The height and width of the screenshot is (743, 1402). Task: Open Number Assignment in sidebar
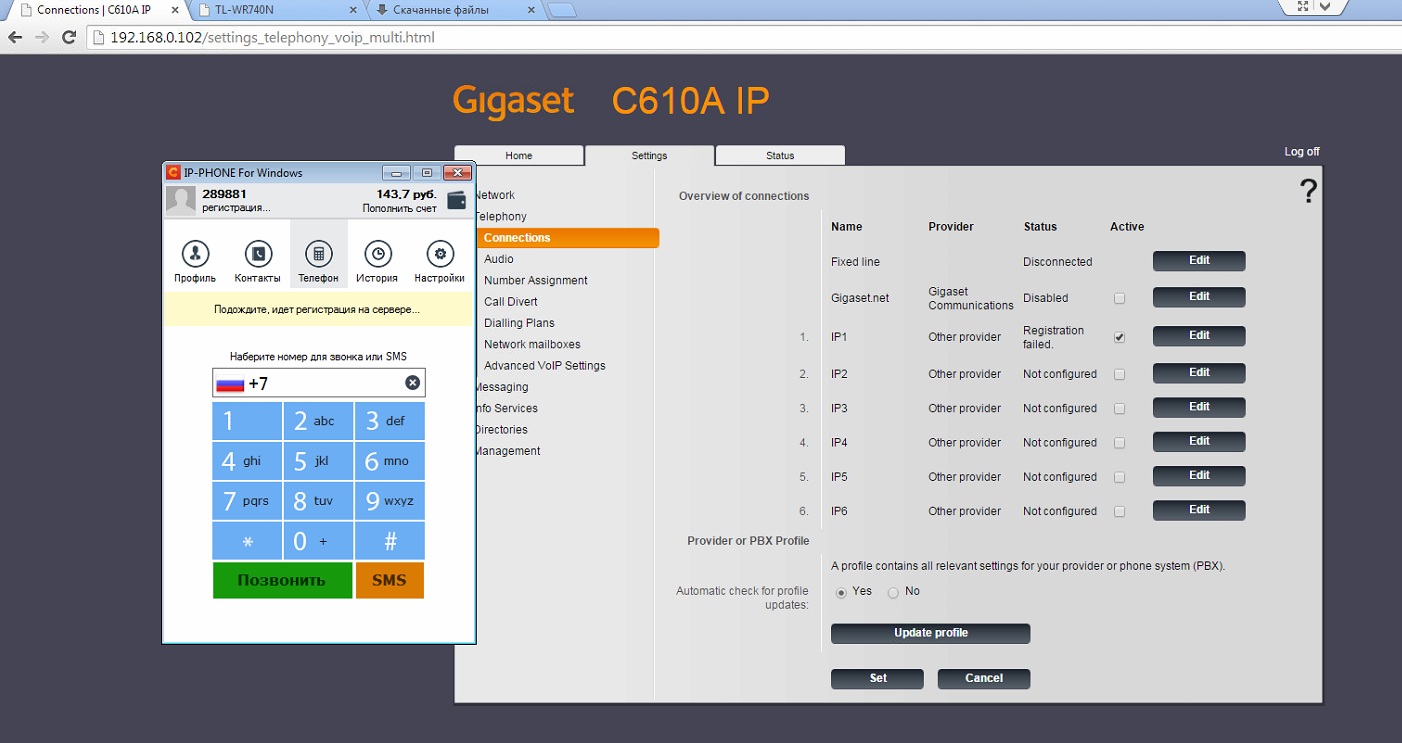536,280
